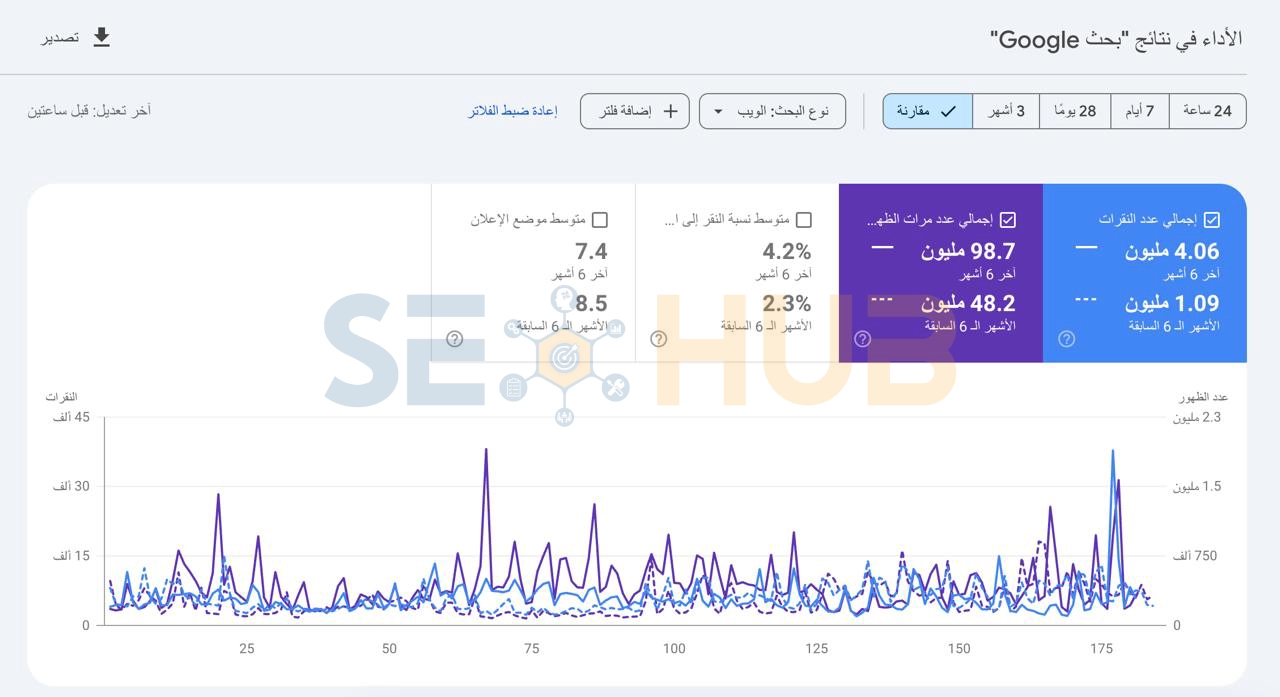The height and width of the screenshot is (697, 1280).
Task: Click reset filters link
Action: 512,111
